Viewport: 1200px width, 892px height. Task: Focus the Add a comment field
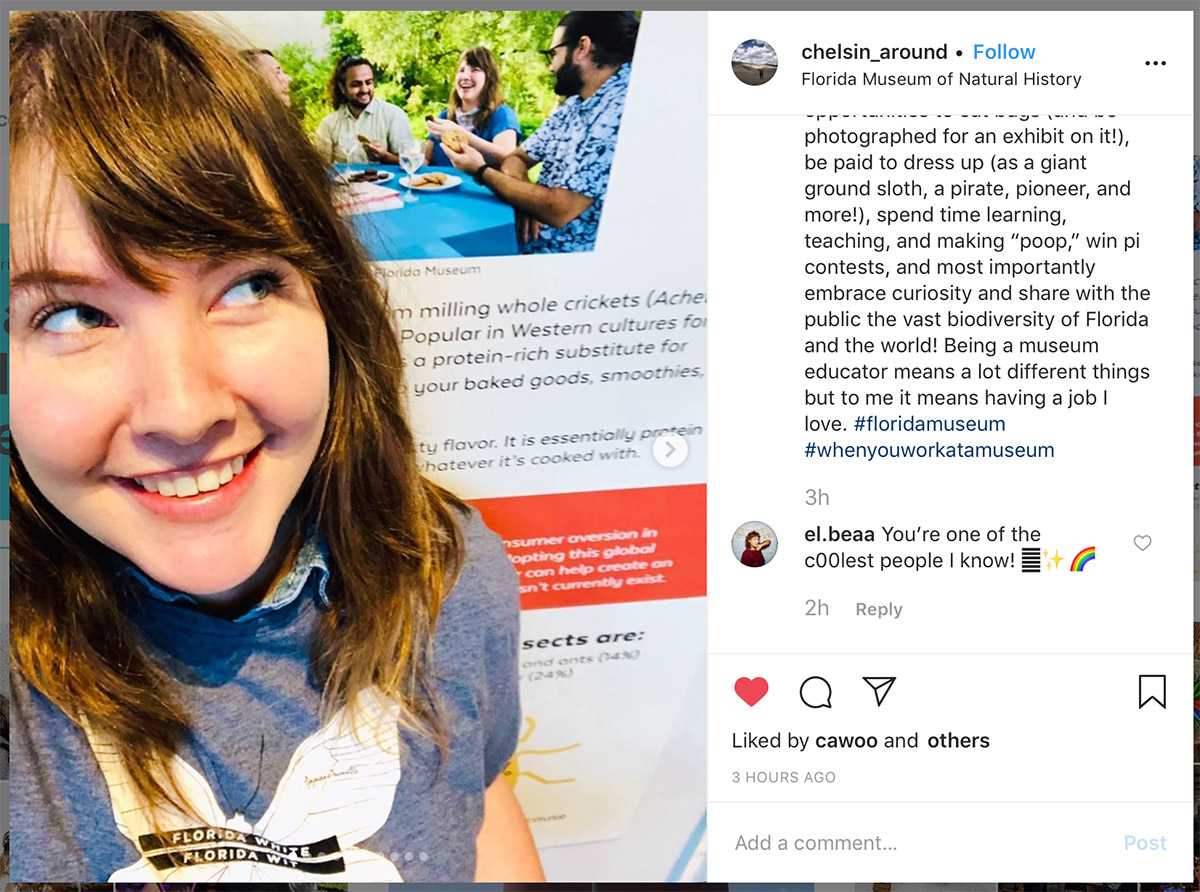click(920, 843)
